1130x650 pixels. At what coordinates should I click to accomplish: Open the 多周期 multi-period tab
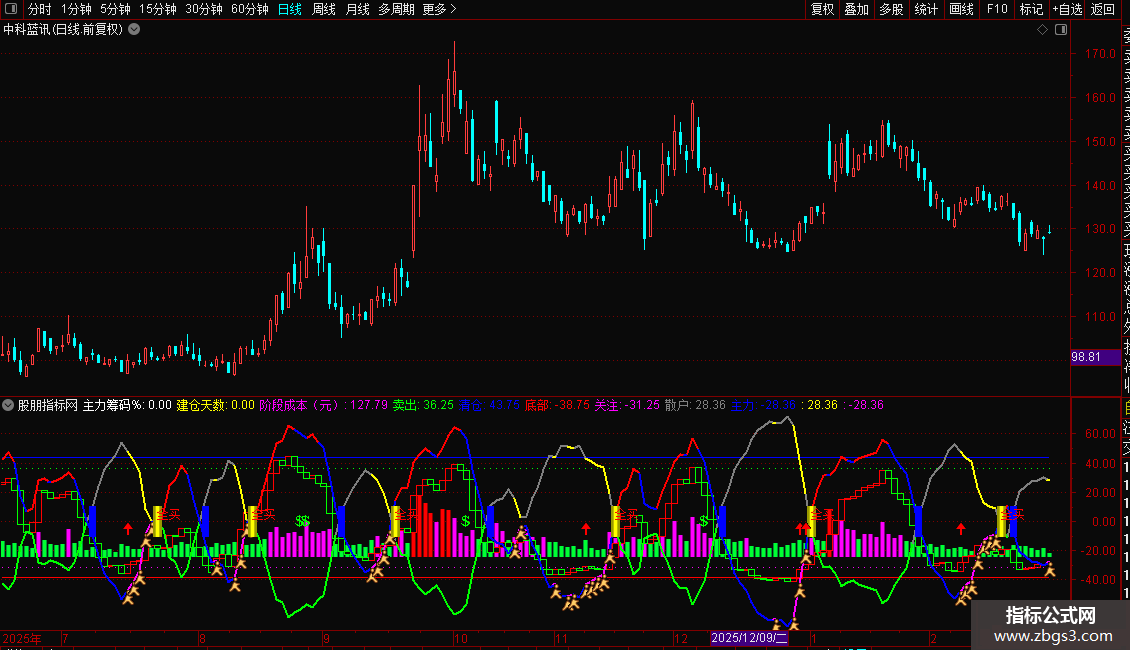(x=396, y=9)
